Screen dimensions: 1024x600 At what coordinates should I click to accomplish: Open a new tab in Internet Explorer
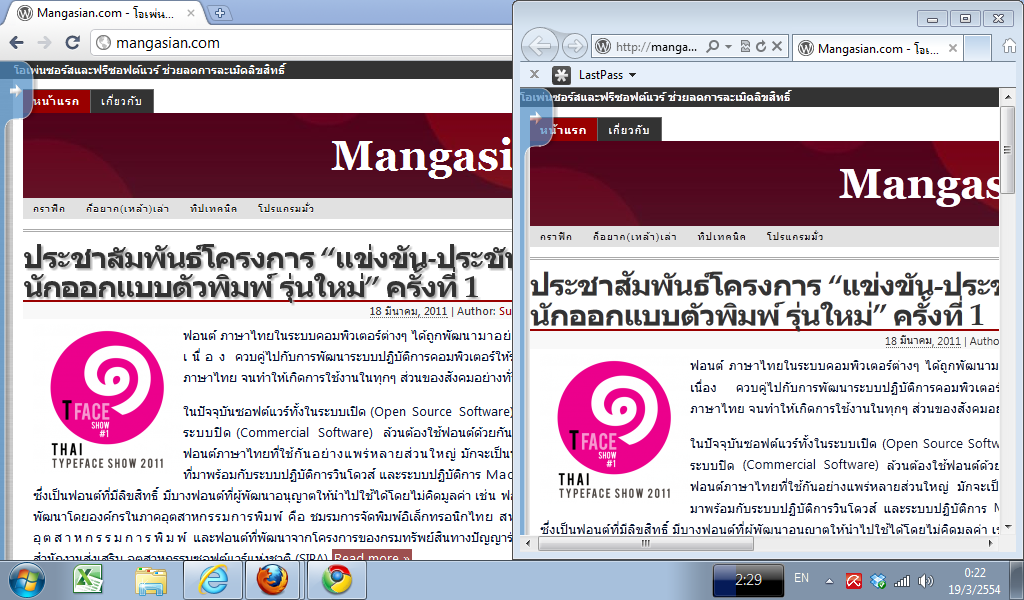pyautogui.click(x=977, y=48)
